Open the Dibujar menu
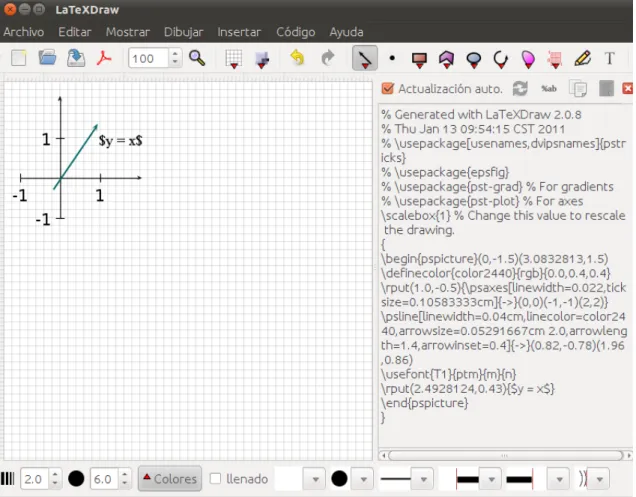The height and width of the screenshot is (497, 636). (x=183, y=32)
